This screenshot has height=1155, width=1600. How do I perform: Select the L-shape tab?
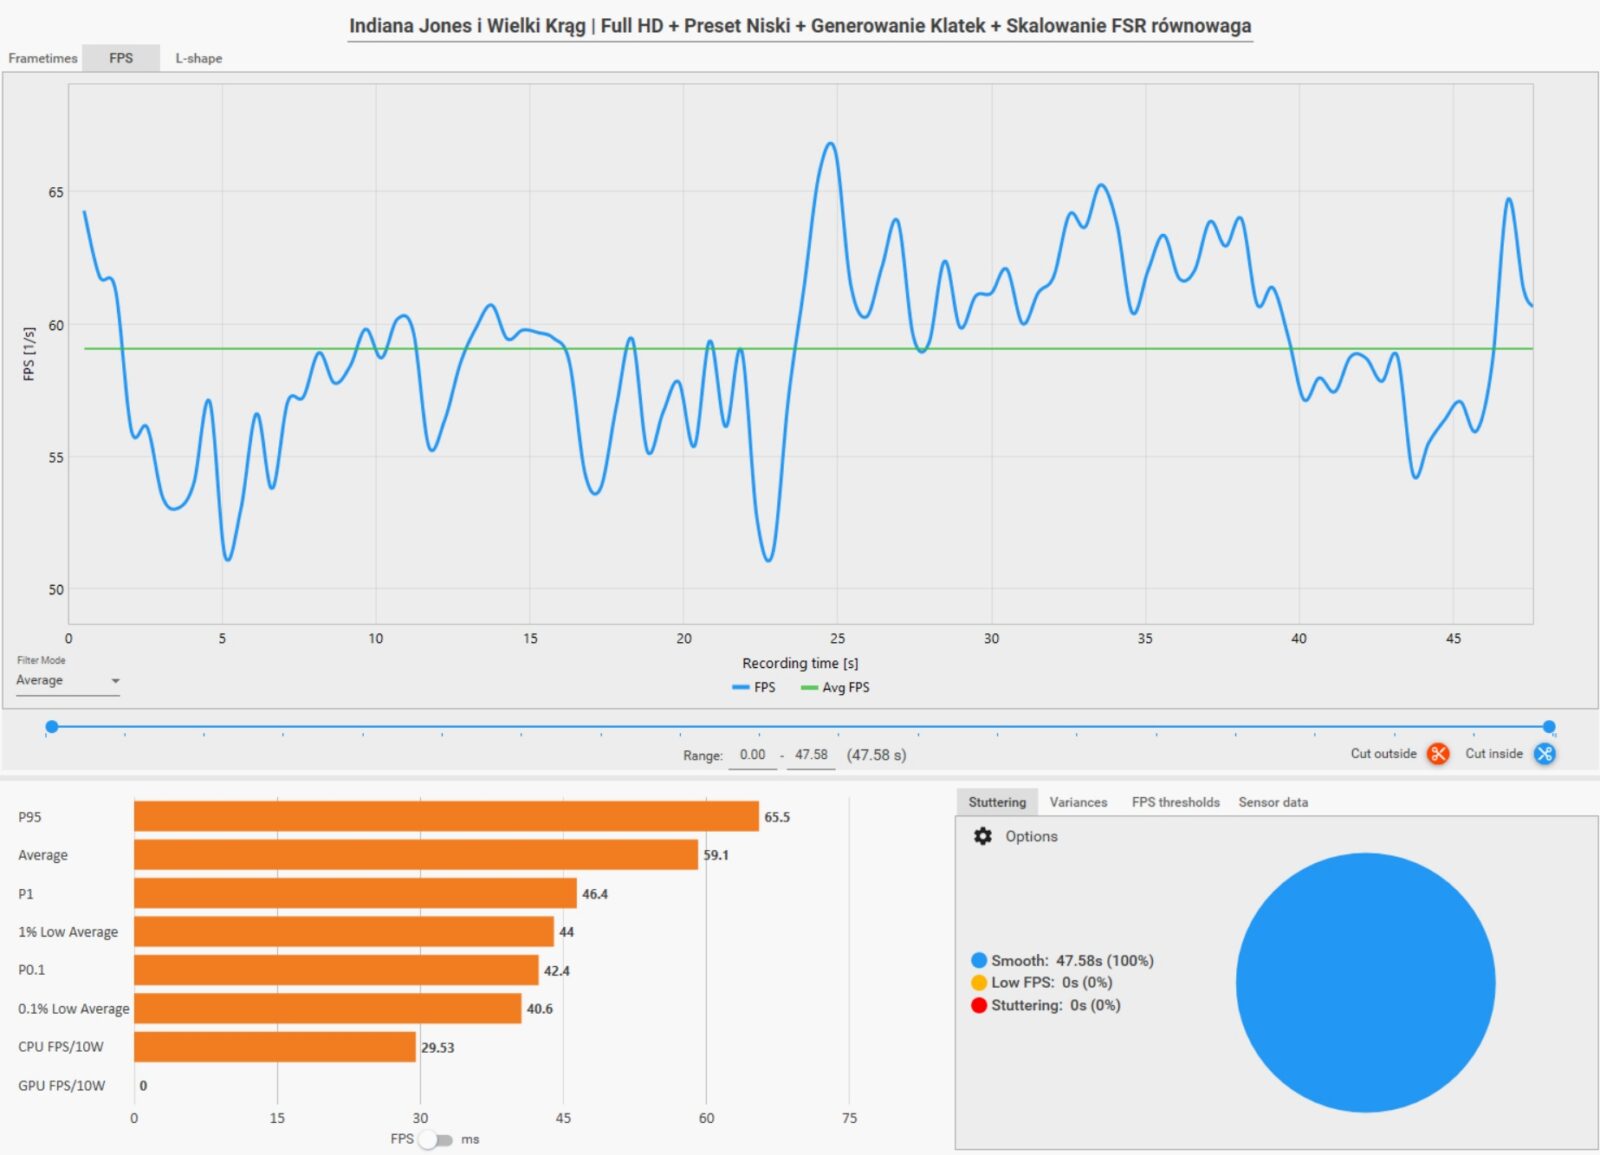[198, 58]
